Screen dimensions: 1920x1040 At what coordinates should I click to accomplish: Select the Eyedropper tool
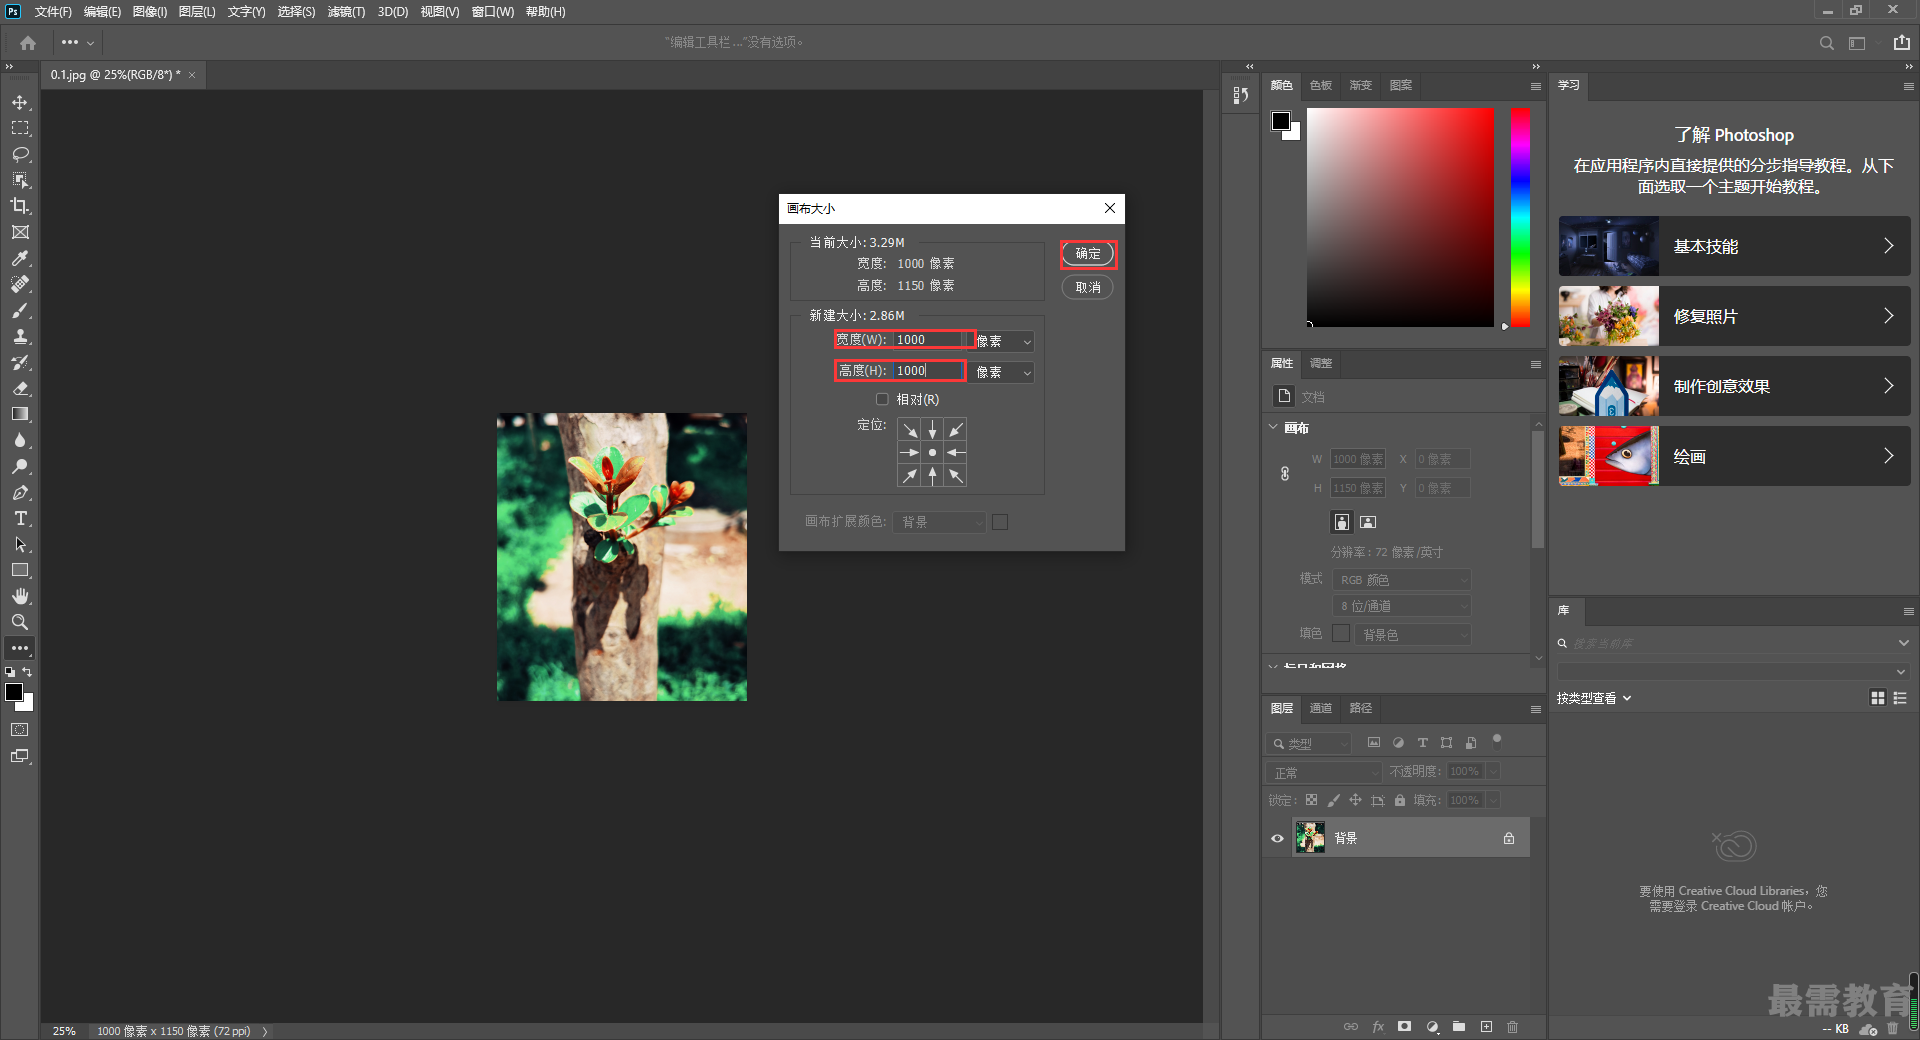coord(20,258)
